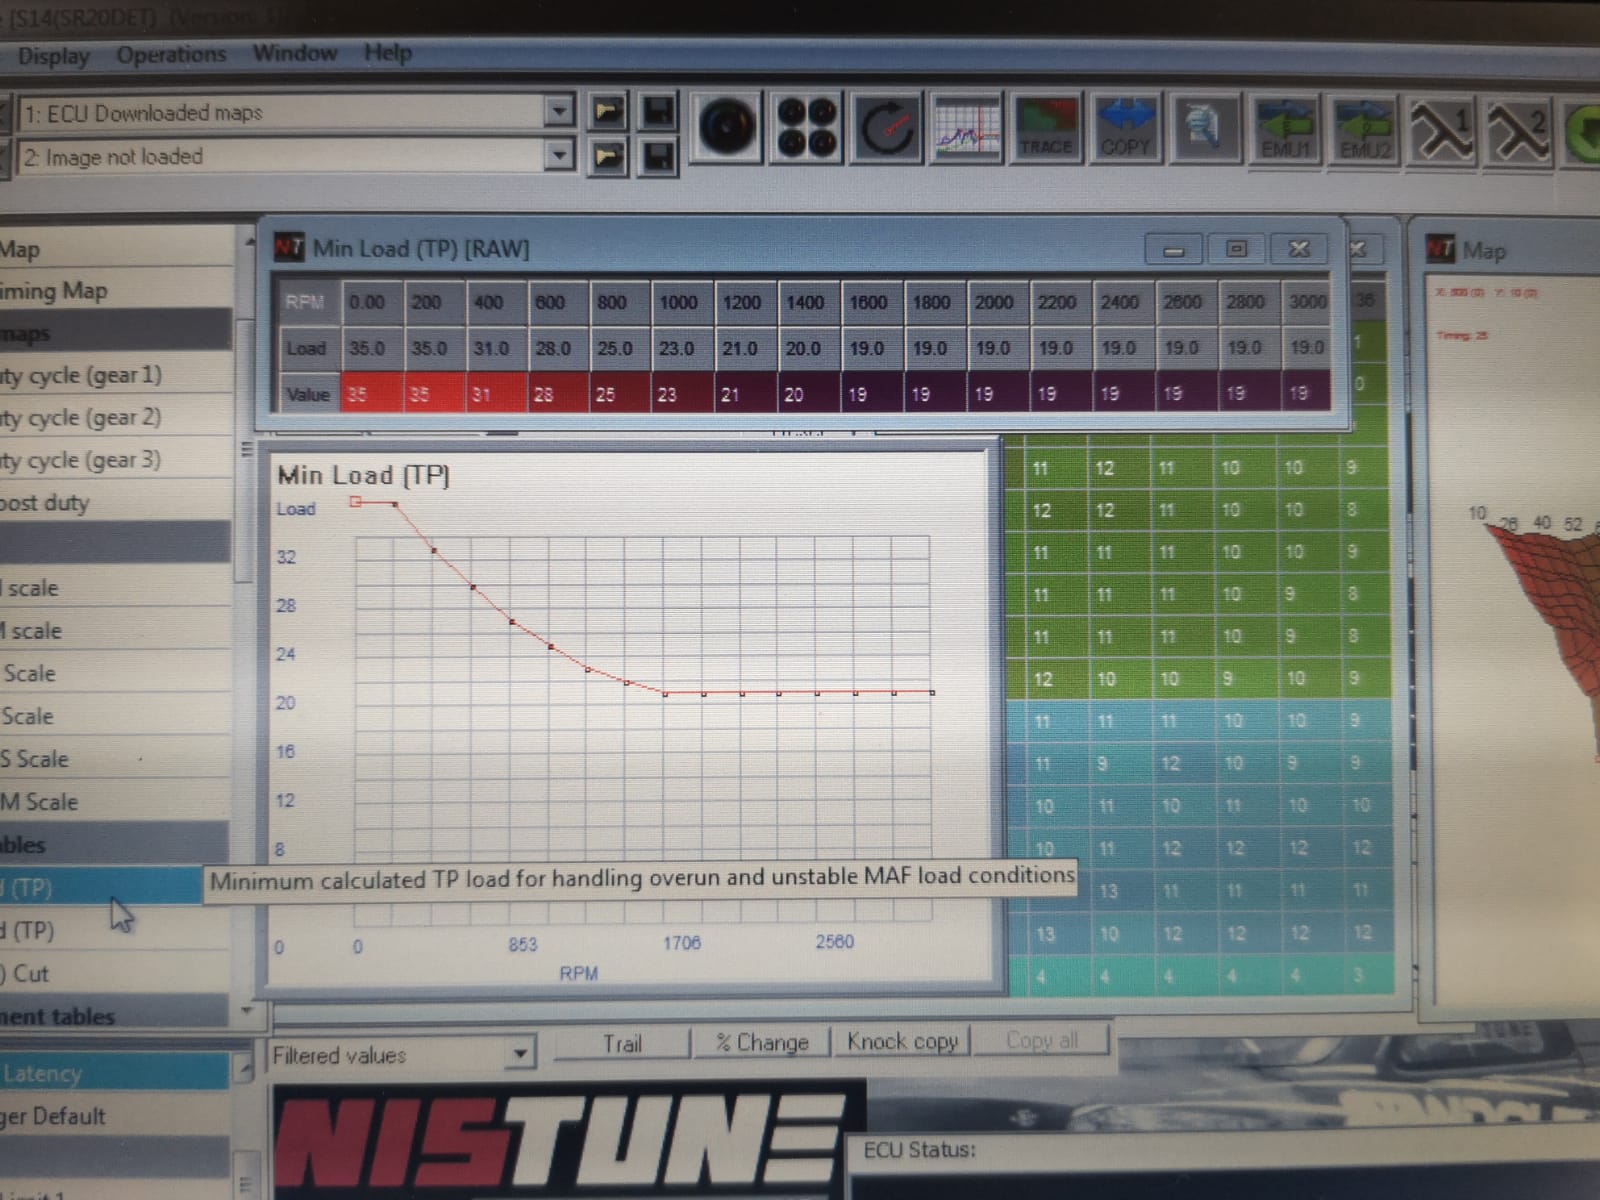The height and width of the screenshot is (1200, 1600).
Task: Select the highlighted '(TP)' list entry
Action: coord(100,887)
